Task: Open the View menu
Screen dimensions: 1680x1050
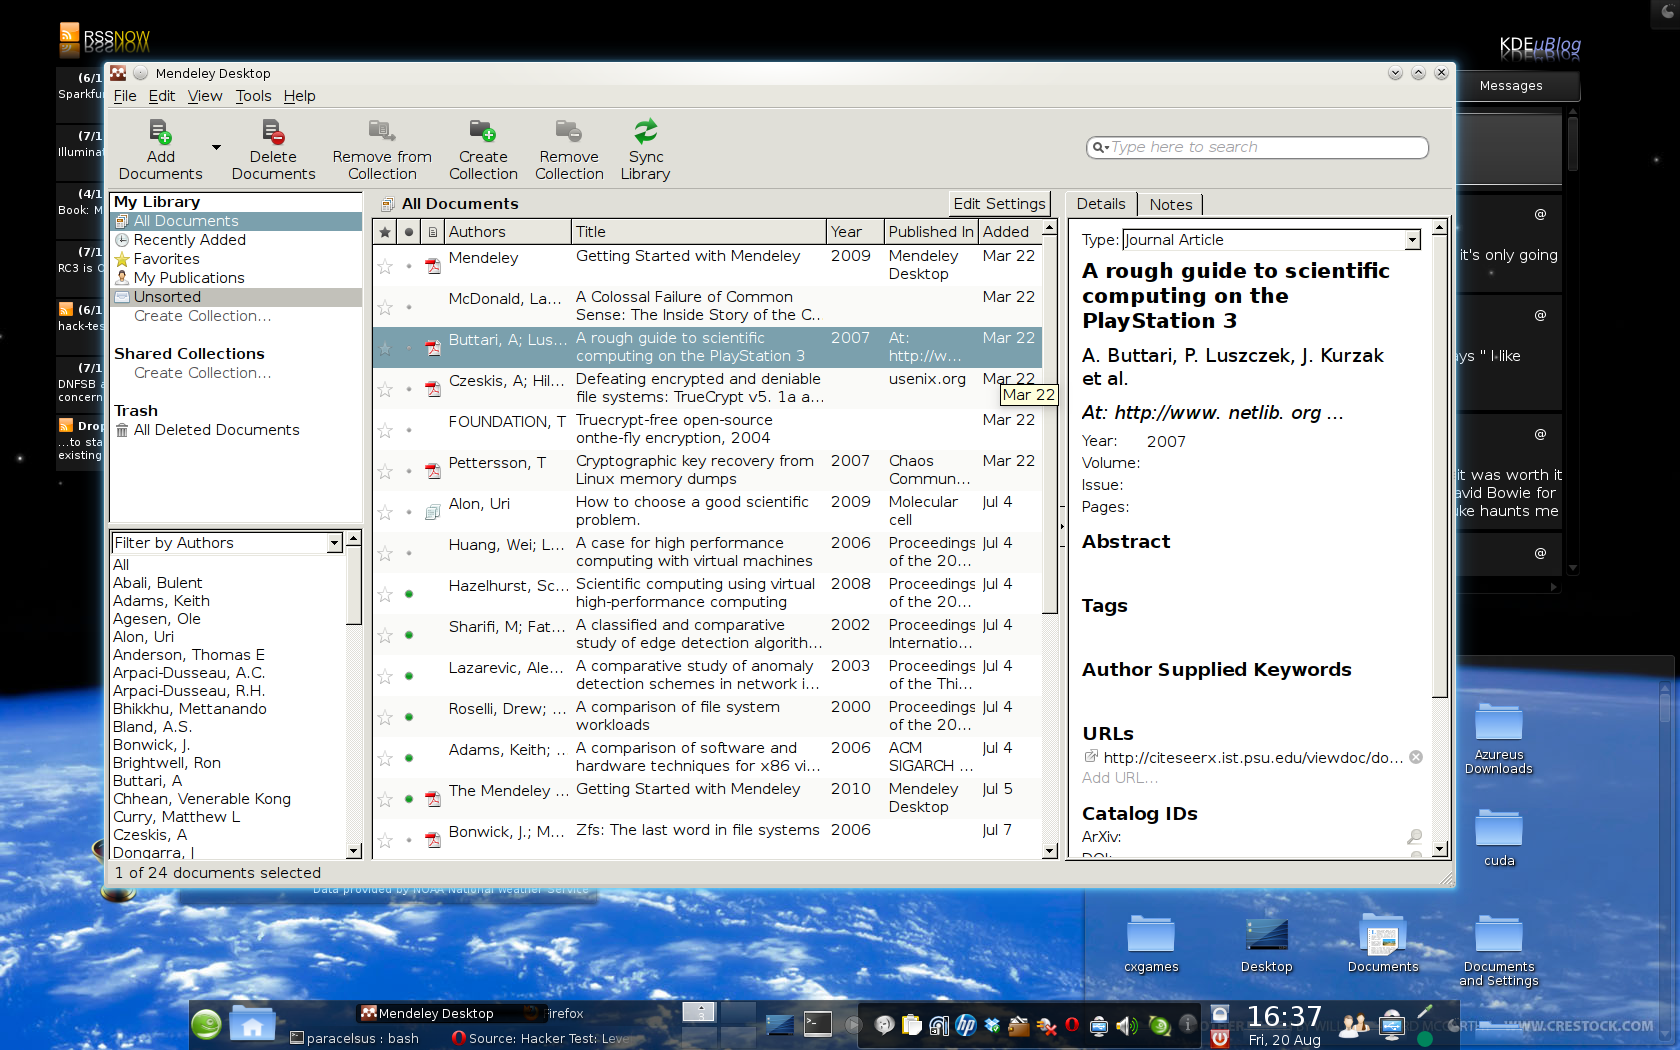Action: (205, 96)
